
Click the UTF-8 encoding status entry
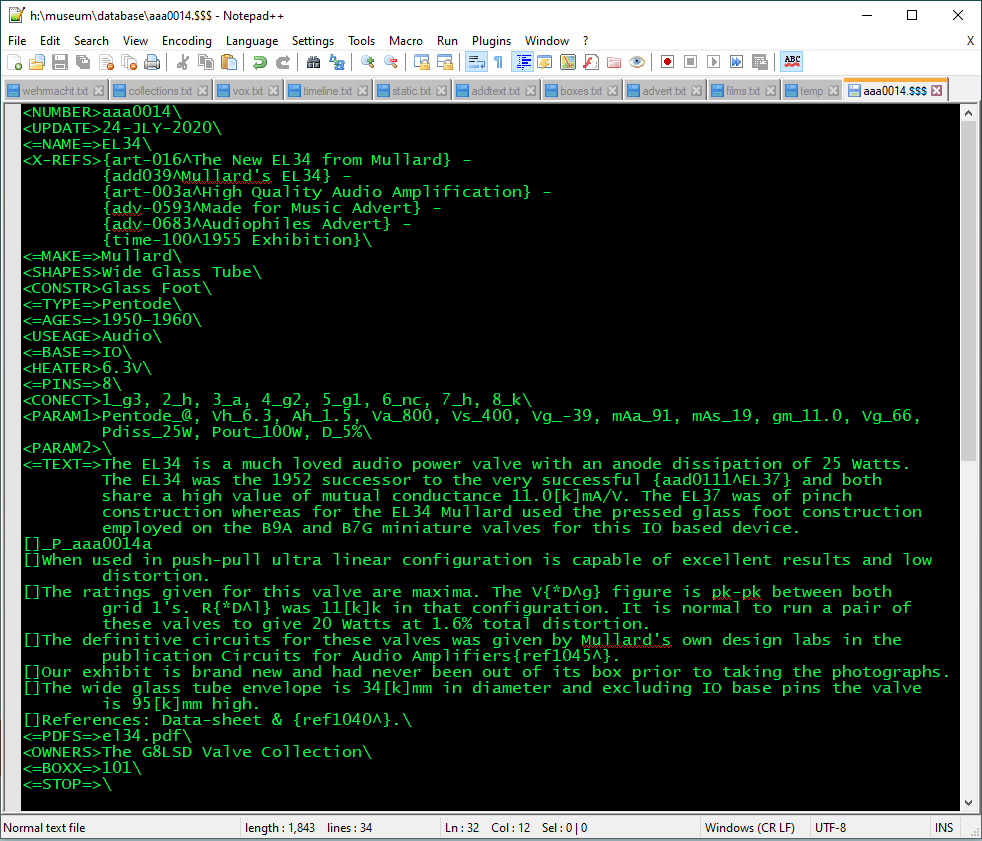(x=830, y=828)
